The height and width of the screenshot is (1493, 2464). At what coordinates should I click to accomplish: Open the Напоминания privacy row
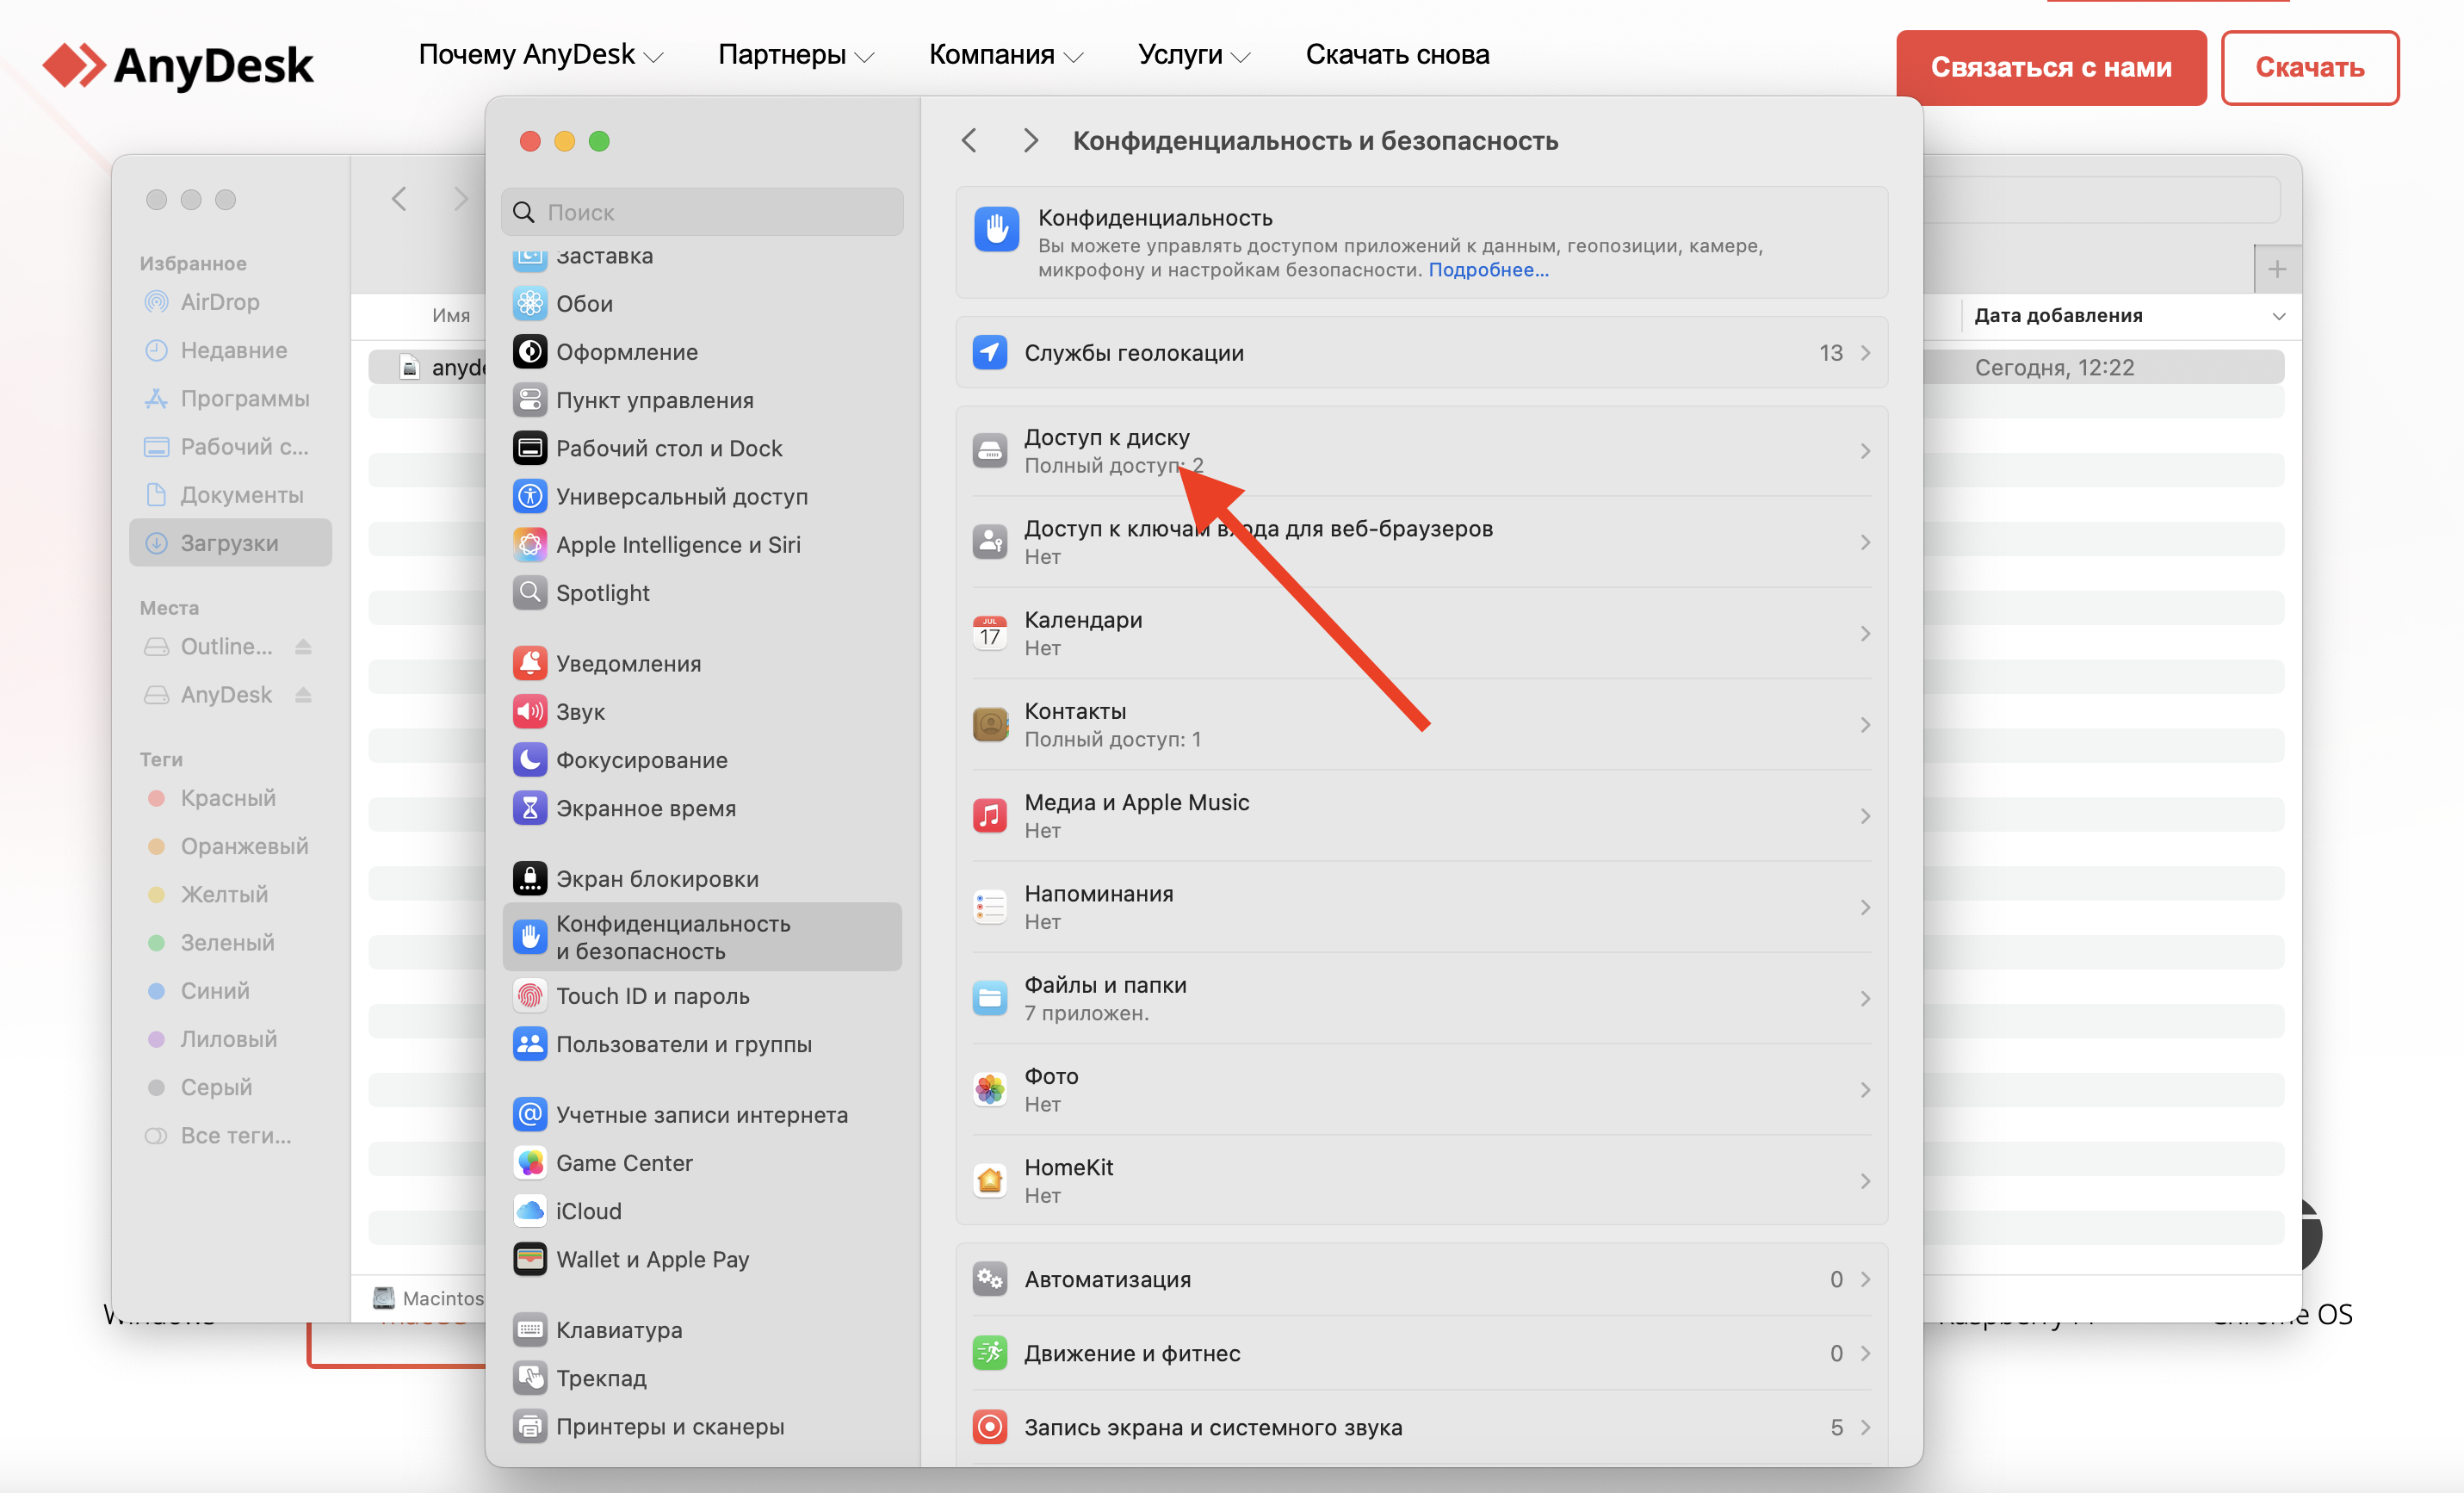click(x=1421, y=907)
